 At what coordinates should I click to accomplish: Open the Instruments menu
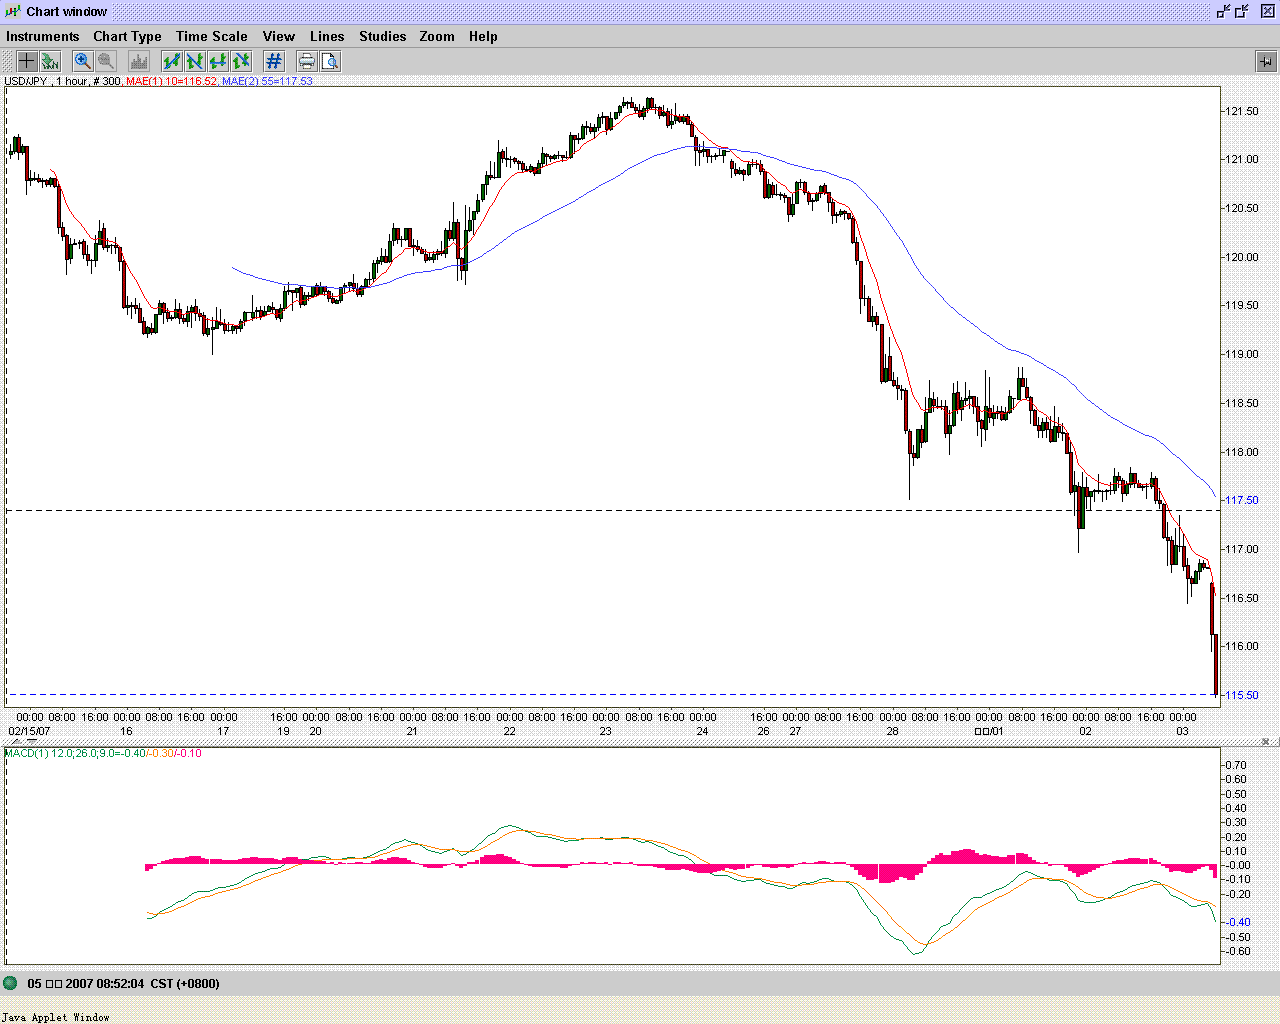point(43,36)
